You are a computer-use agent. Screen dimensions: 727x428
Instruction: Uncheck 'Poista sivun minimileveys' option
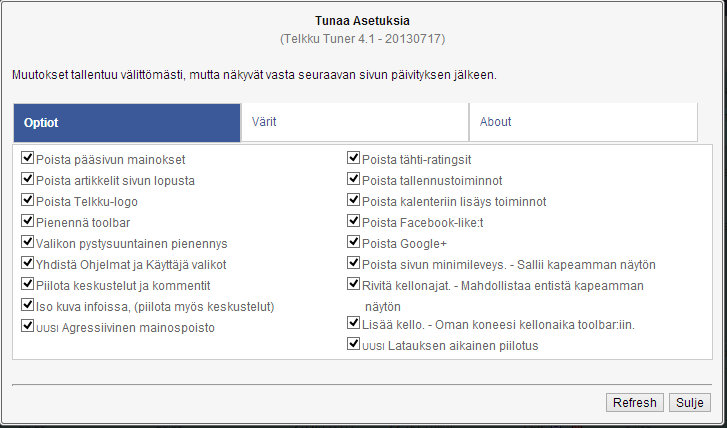coord(353,263)
